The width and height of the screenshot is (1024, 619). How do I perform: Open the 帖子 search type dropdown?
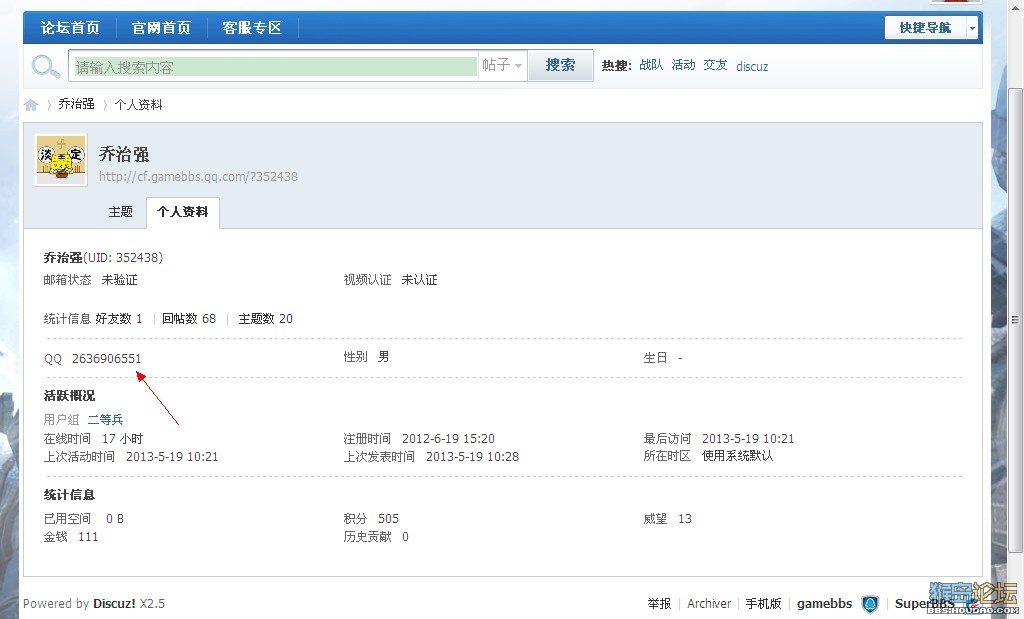[x=502, y=65]
